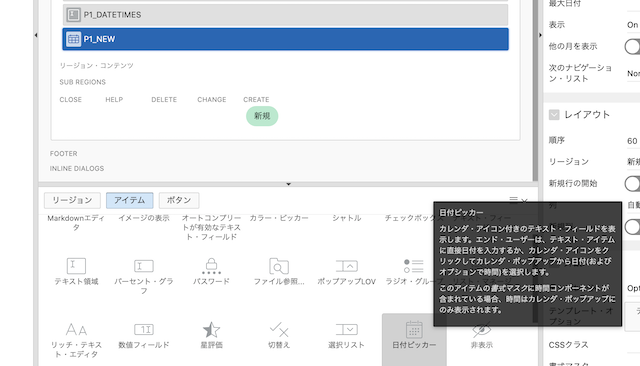Open the 表示 dropdown showing On
640x366 pixels.
(633, 25)
